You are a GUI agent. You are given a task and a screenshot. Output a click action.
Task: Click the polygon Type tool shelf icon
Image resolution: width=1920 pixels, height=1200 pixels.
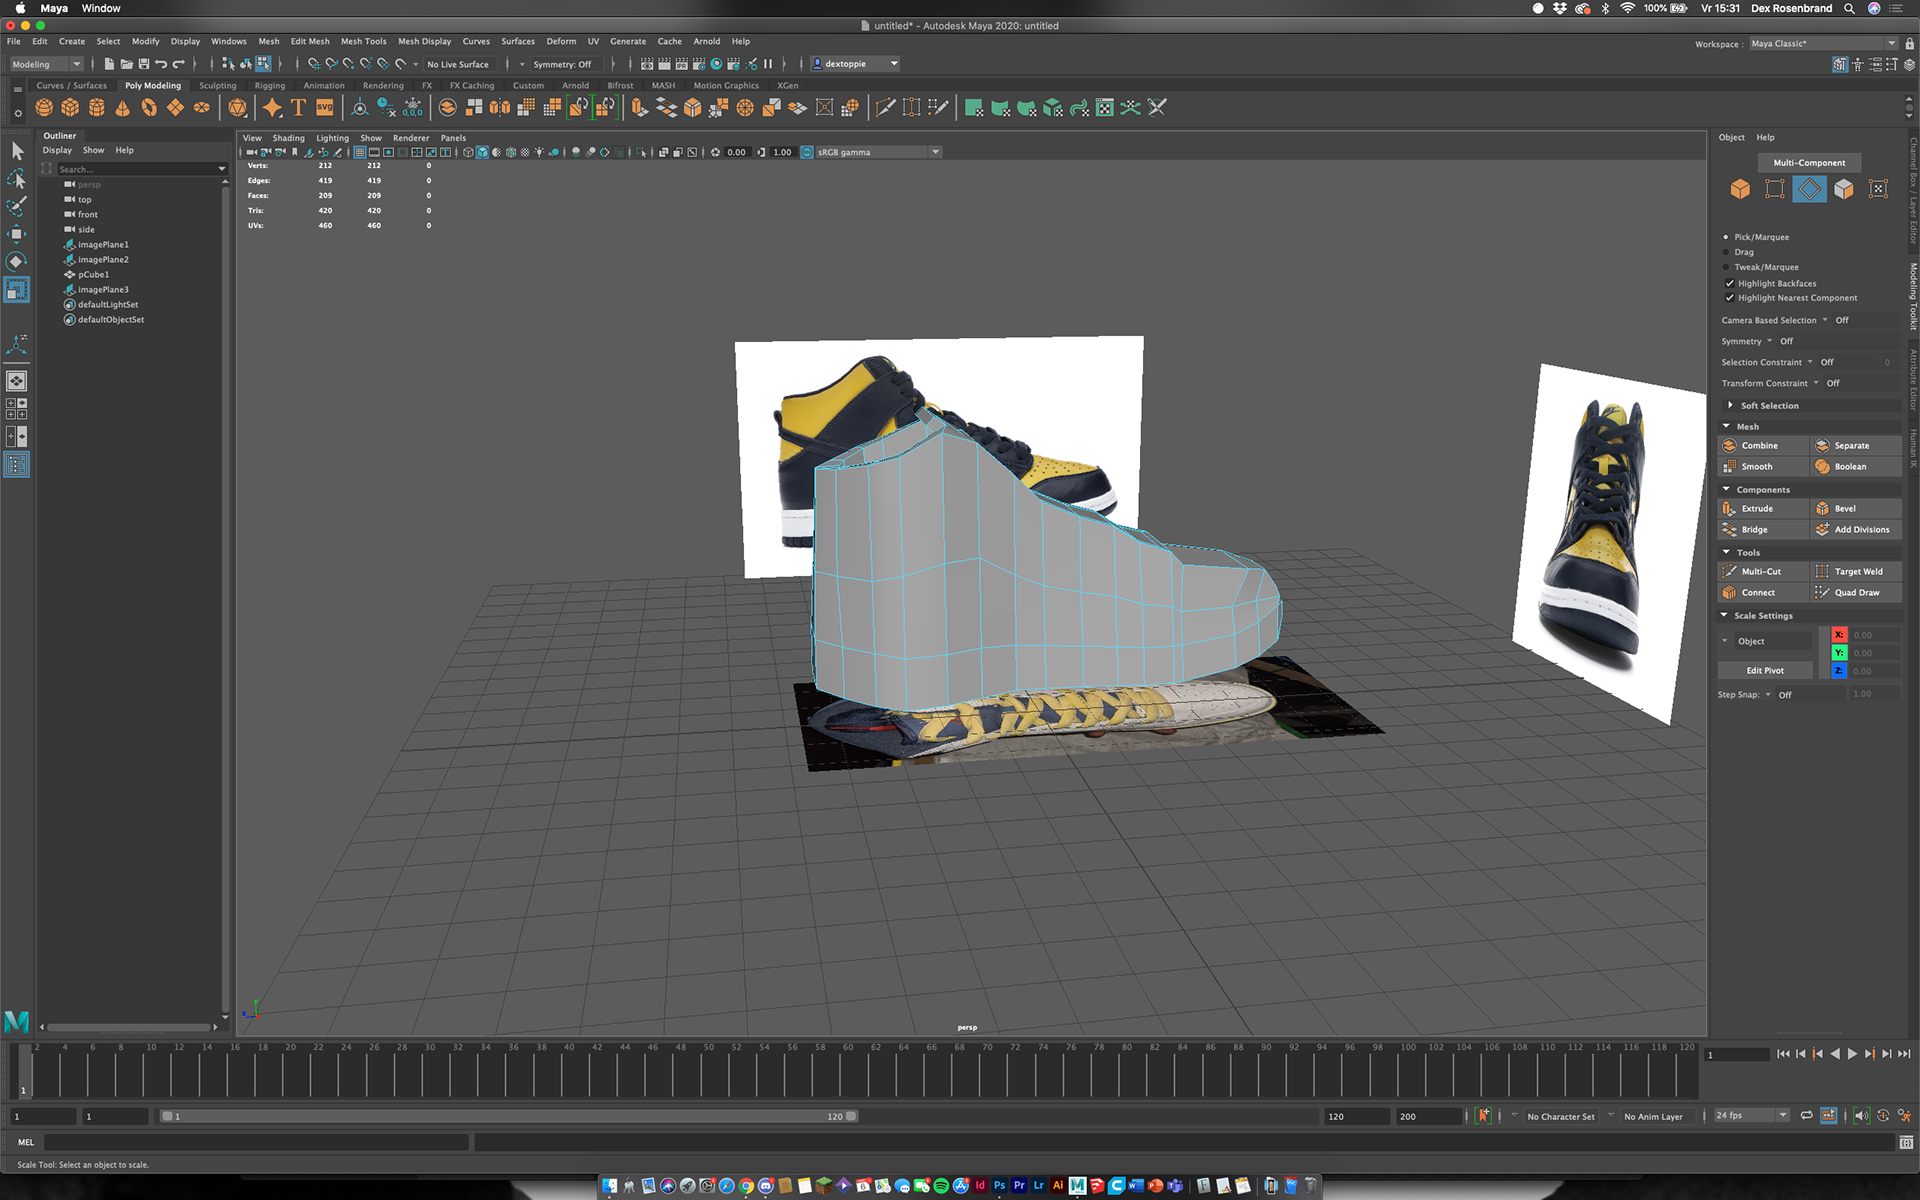(x=298, y=108)
